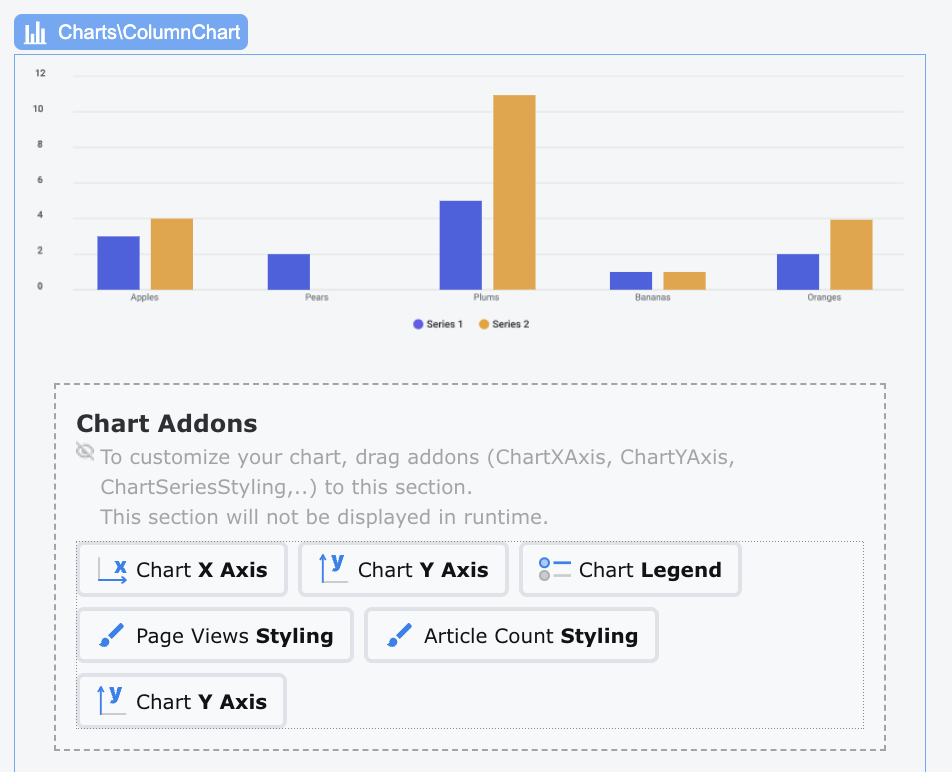Click the brush icon on Page Views Styling

point(111,634)
